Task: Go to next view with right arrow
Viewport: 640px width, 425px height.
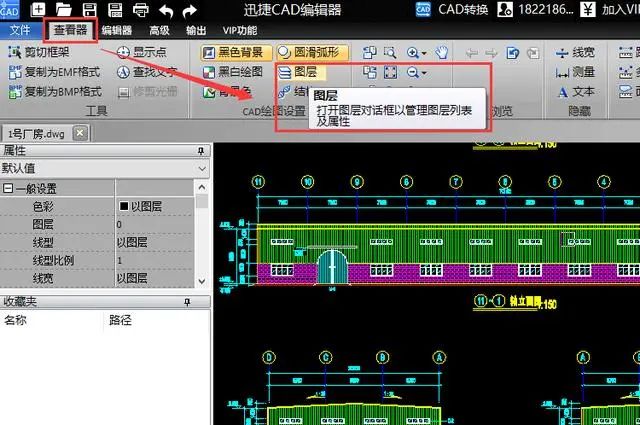Action: (x=491, y=53)
